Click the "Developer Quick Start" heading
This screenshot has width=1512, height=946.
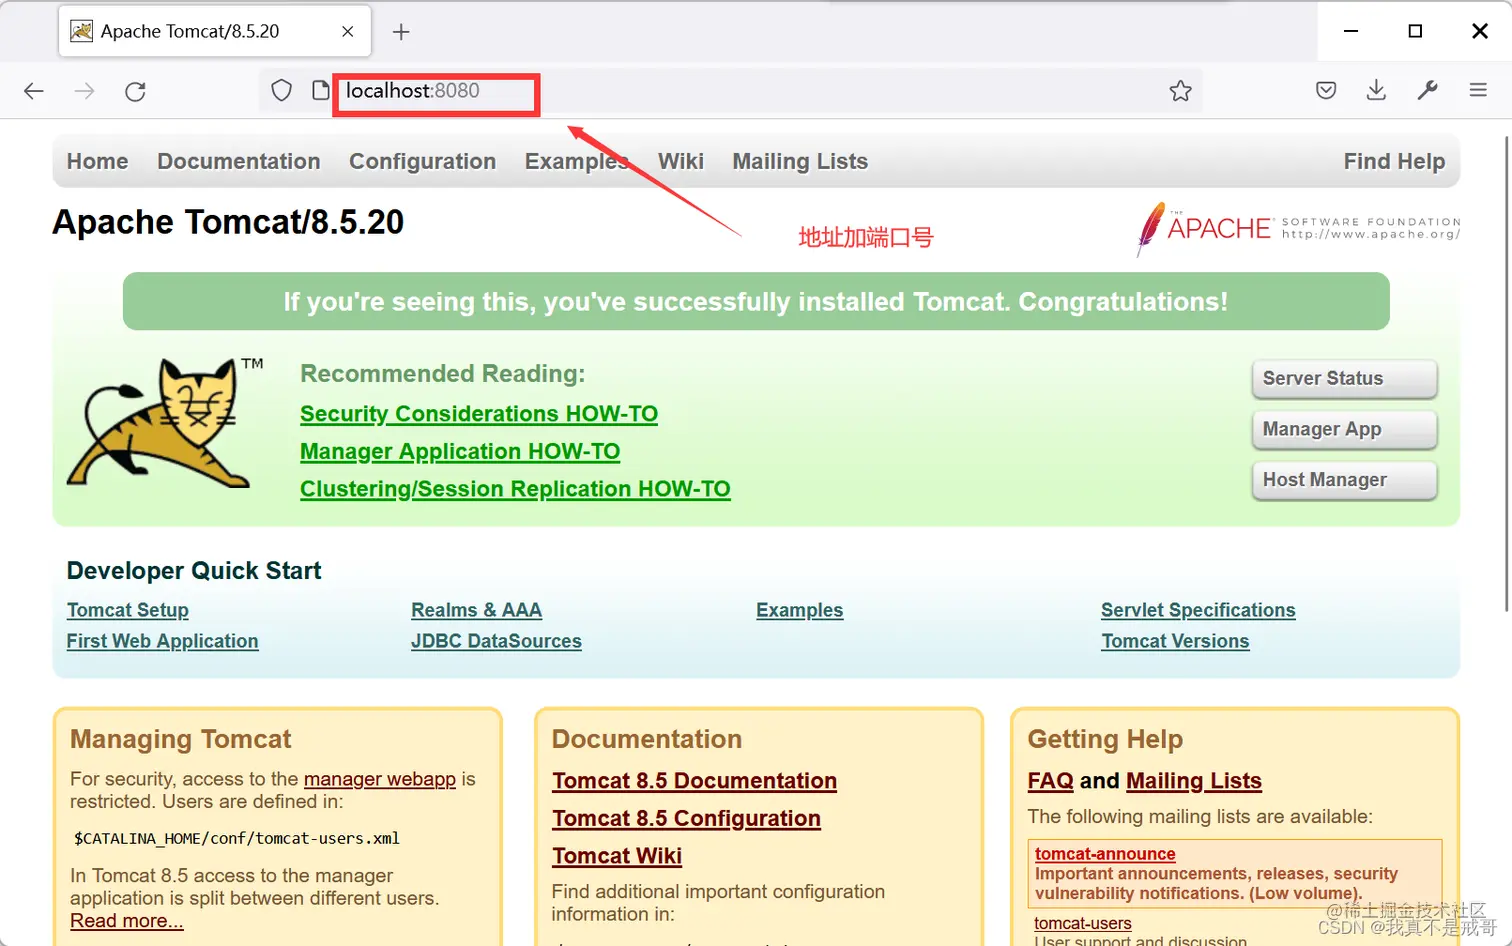194,571
